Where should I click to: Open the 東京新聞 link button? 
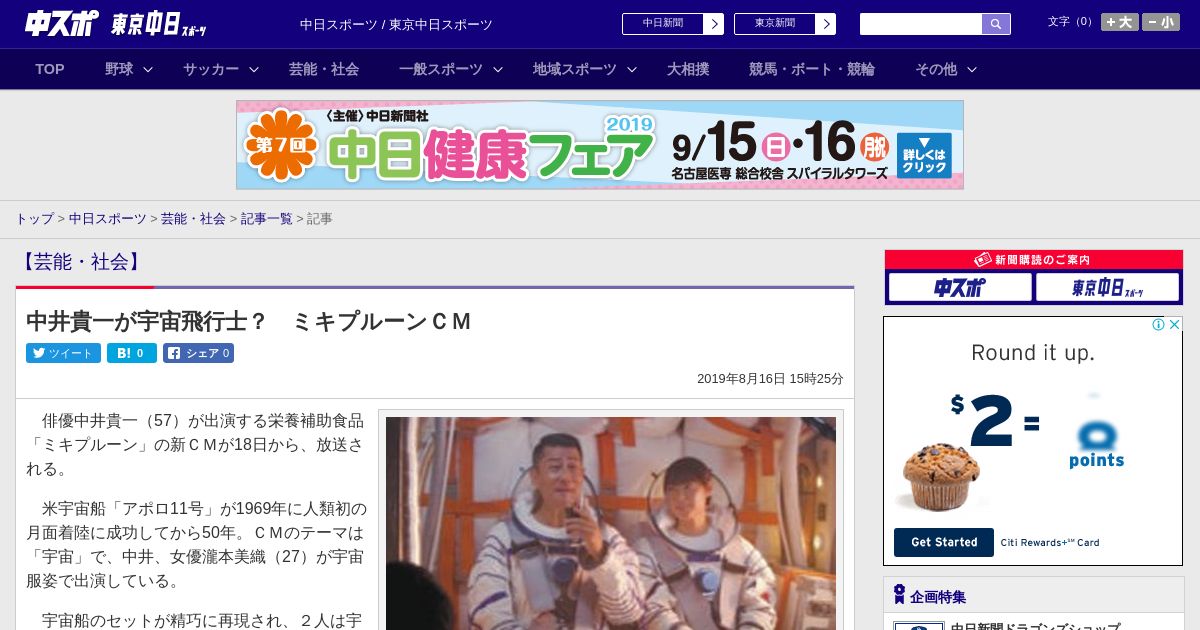pyautogui.click(x=774, y=24)
